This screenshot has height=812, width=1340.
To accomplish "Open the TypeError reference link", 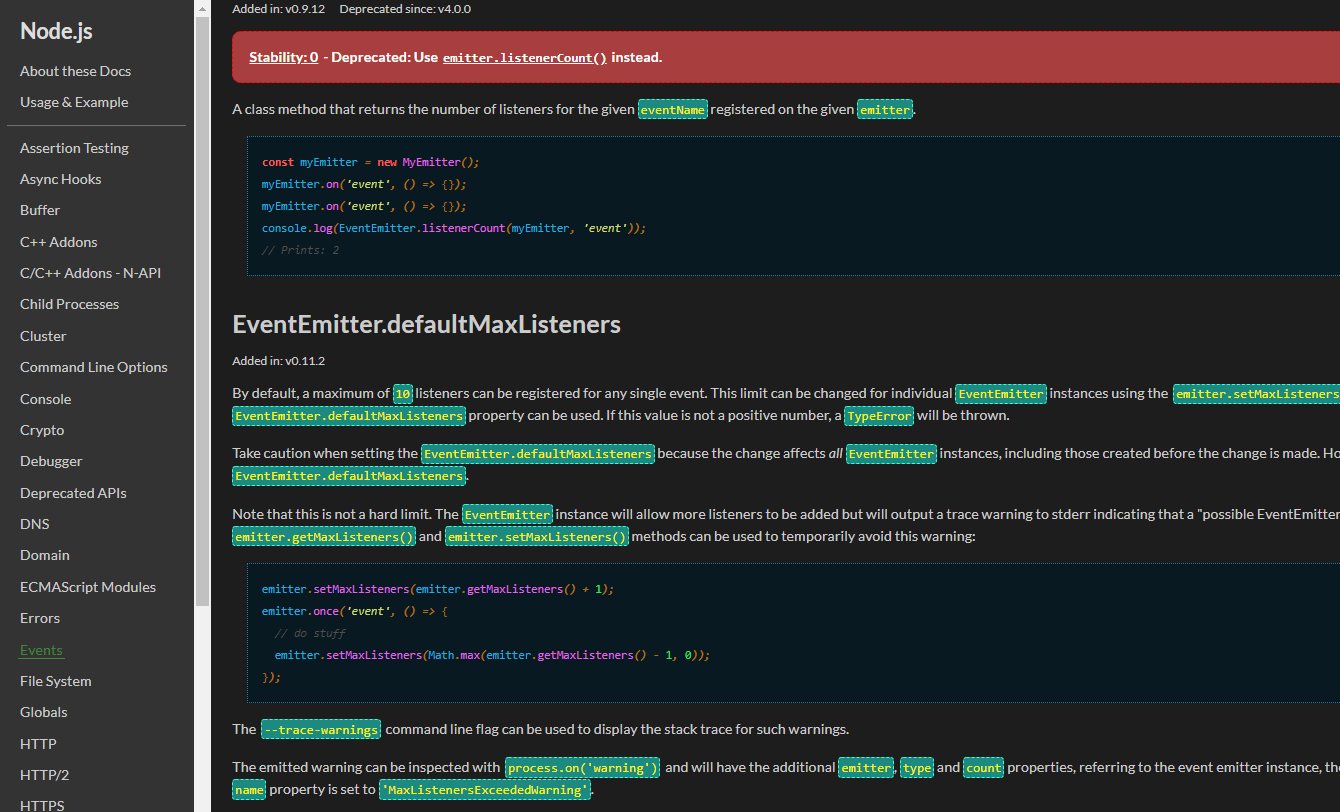I will point(878,415).
